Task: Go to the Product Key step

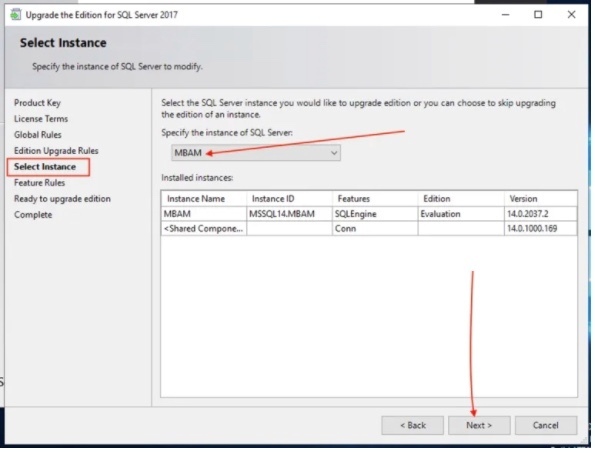Action: pyautogui.click(x=37, y=103)
